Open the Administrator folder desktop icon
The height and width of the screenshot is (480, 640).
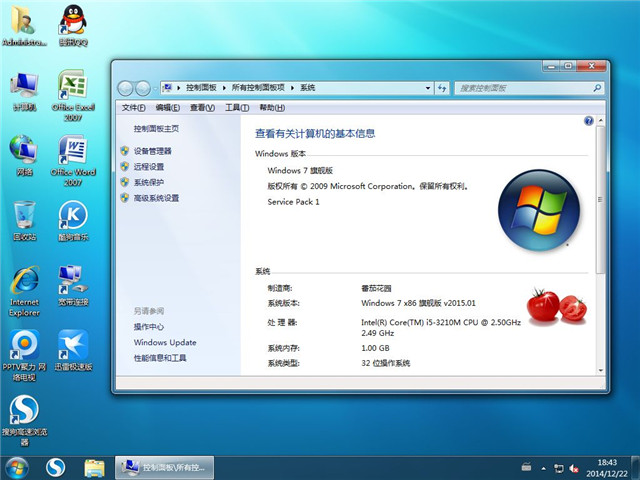(24, 25)
